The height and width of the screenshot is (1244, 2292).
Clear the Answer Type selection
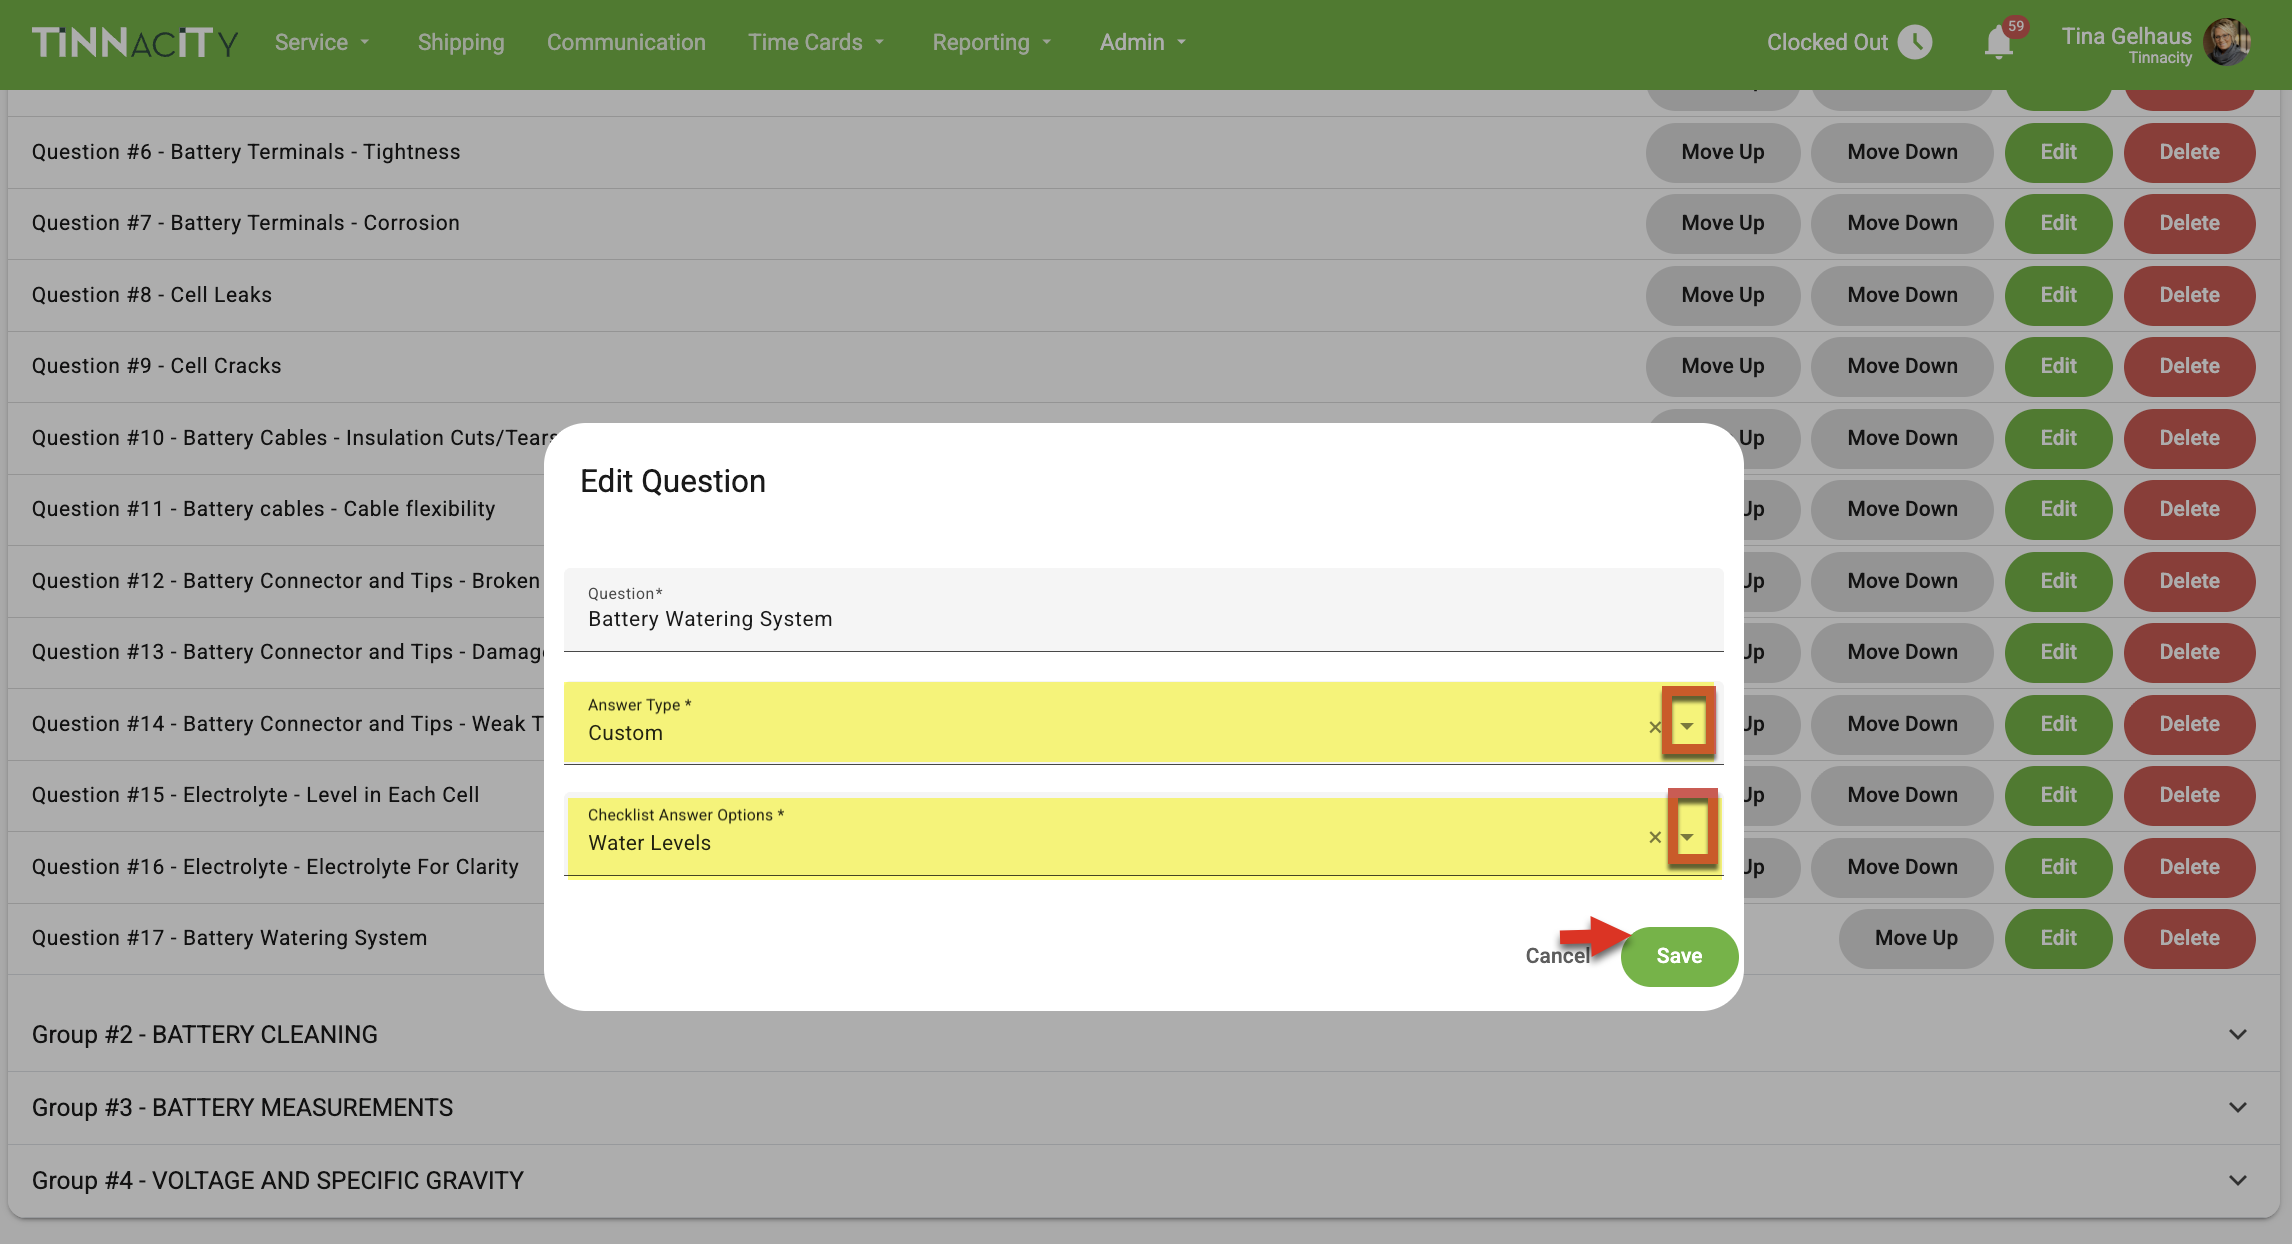[x=1654, y=727]
